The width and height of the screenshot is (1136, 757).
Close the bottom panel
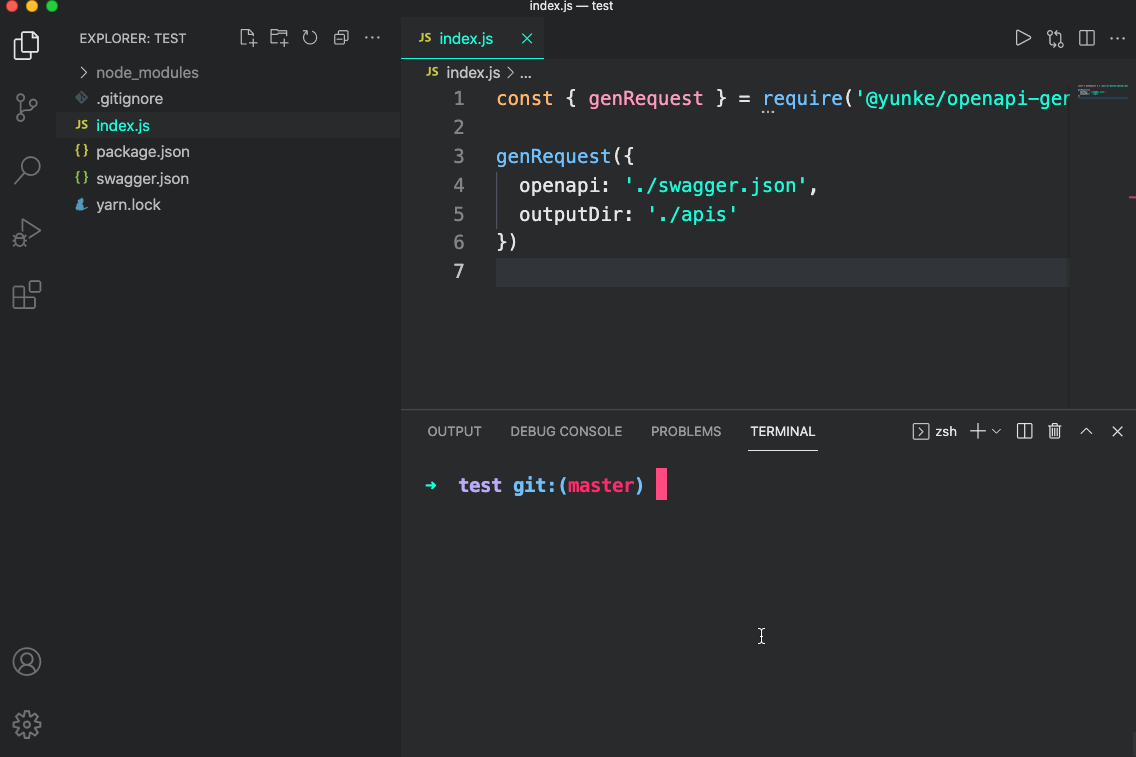1117,432
